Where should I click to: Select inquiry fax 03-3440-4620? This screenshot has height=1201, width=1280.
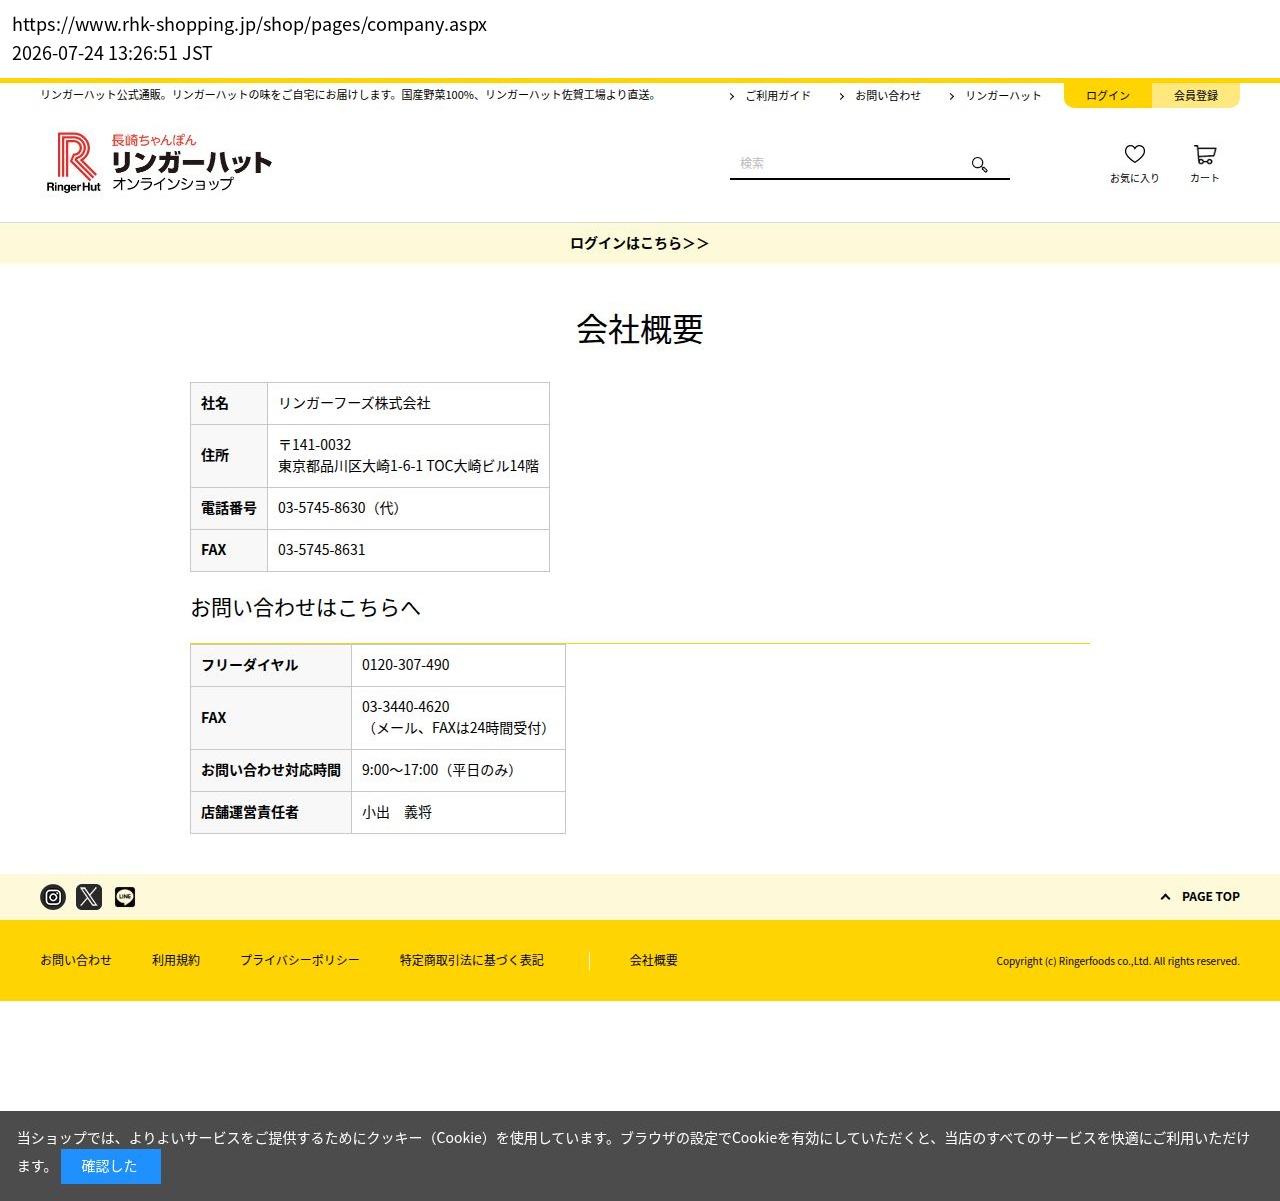(x=406, y=707)
